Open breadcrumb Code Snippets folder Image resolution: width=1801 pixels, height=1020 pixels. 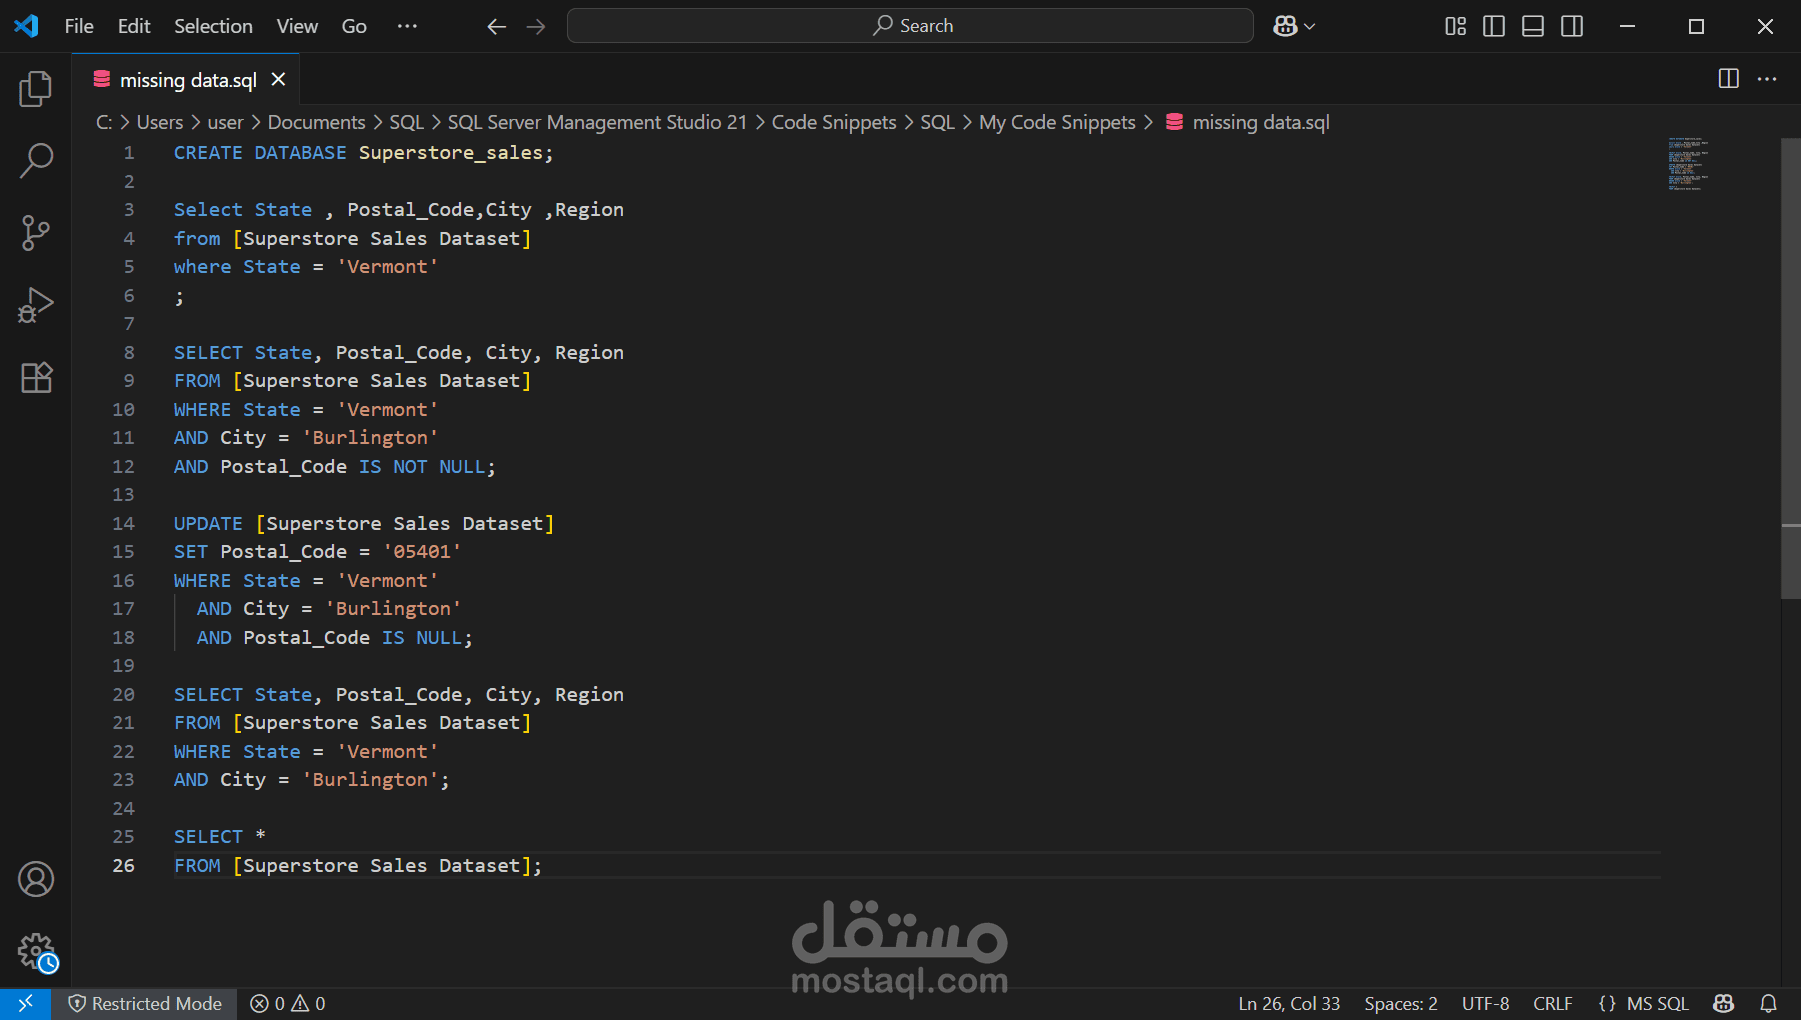834,122
